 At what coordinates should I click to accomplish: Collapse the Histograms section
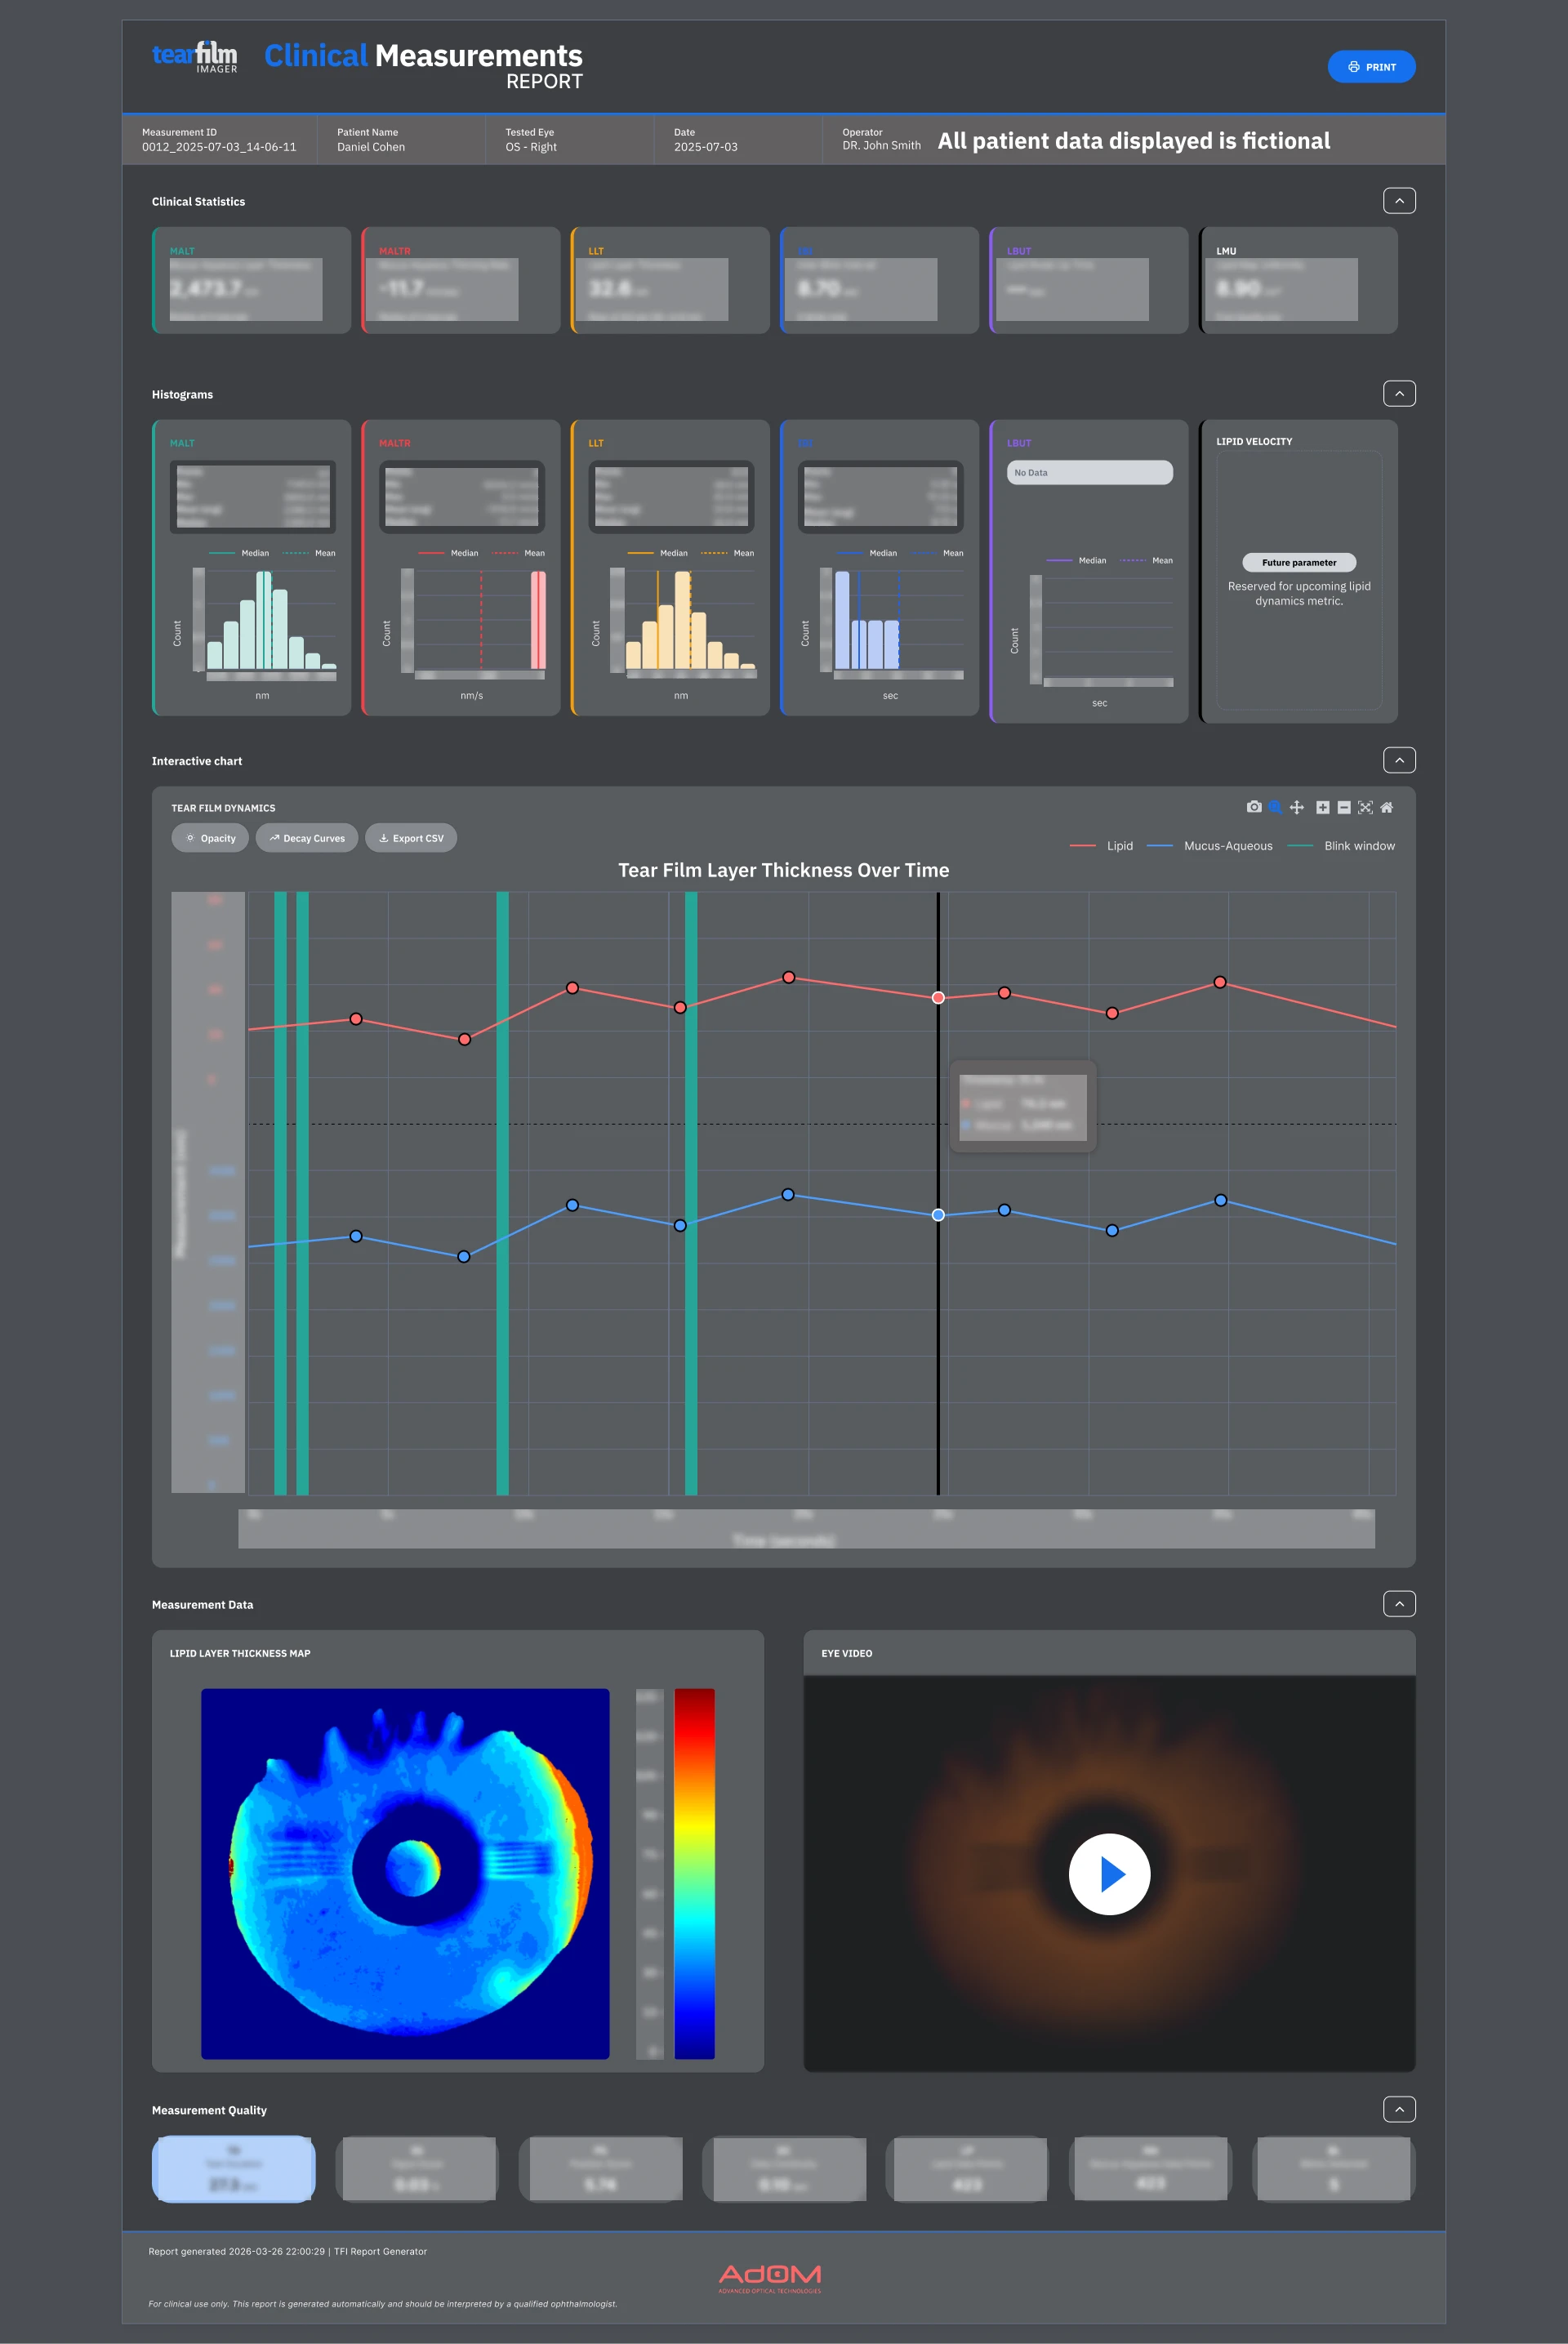click(x=1399, y=394)
